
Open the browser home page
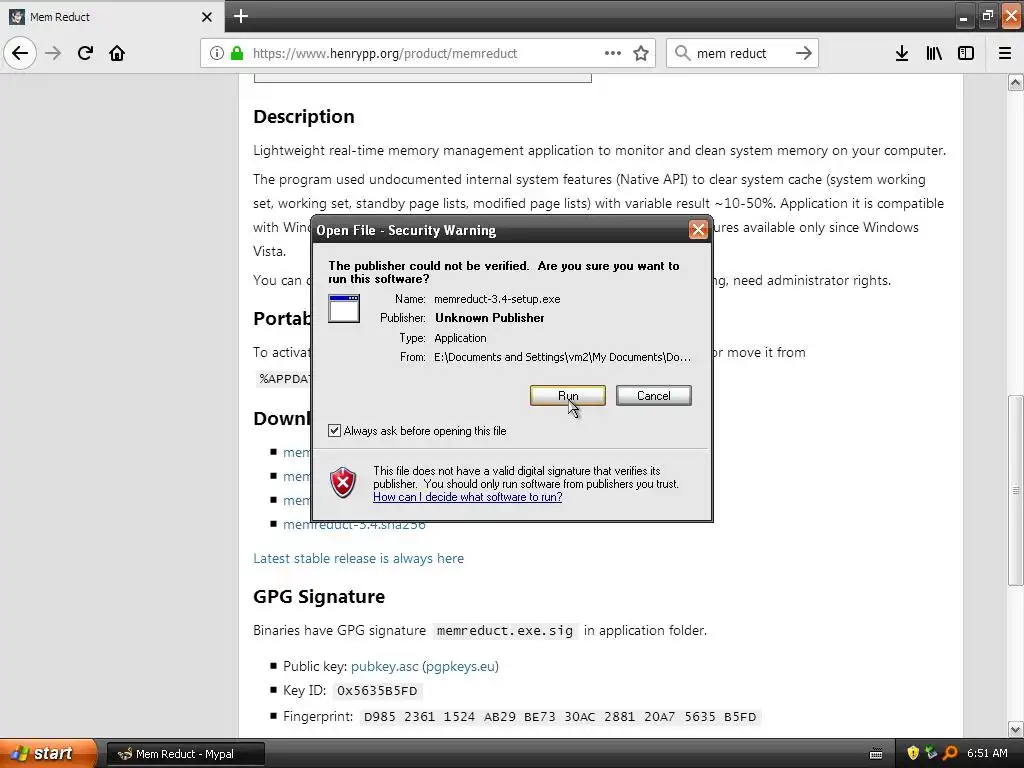(117, 53)
